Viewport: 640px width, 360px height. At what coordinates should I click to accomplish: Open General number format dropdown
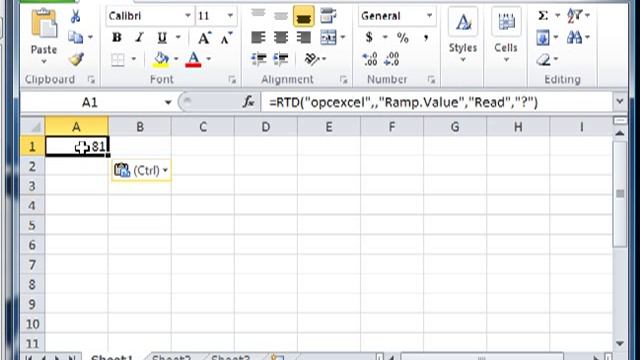pos(429,16)
